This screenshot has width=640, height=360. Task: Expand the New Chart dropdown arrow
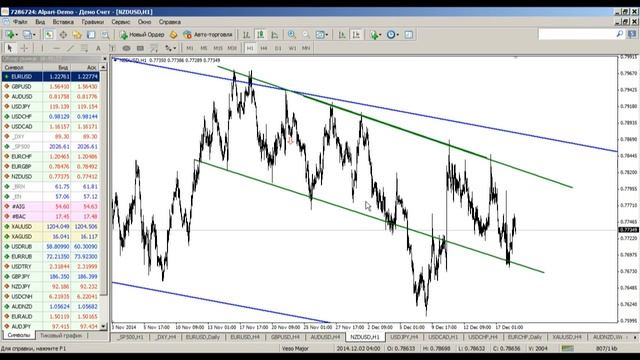pos(17,35)
